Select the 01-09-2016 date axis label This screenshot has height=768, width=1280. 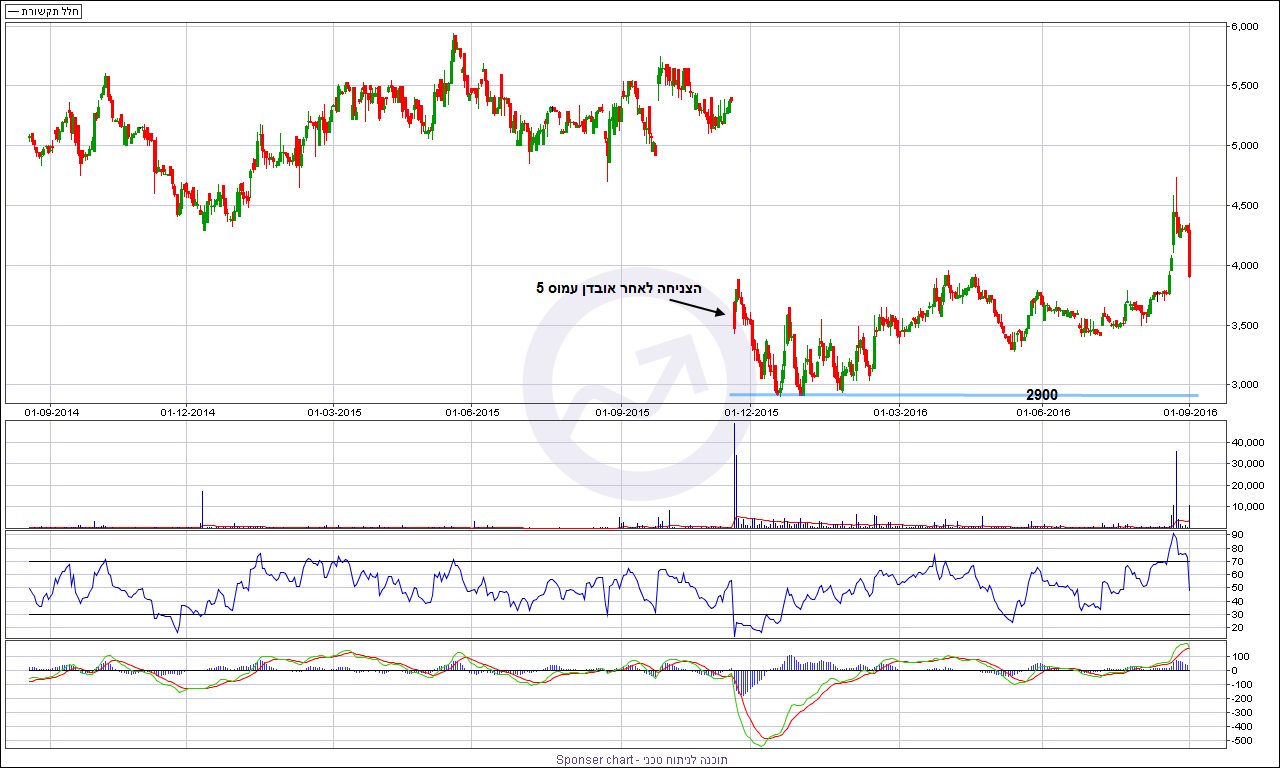tap(1188, 411)
